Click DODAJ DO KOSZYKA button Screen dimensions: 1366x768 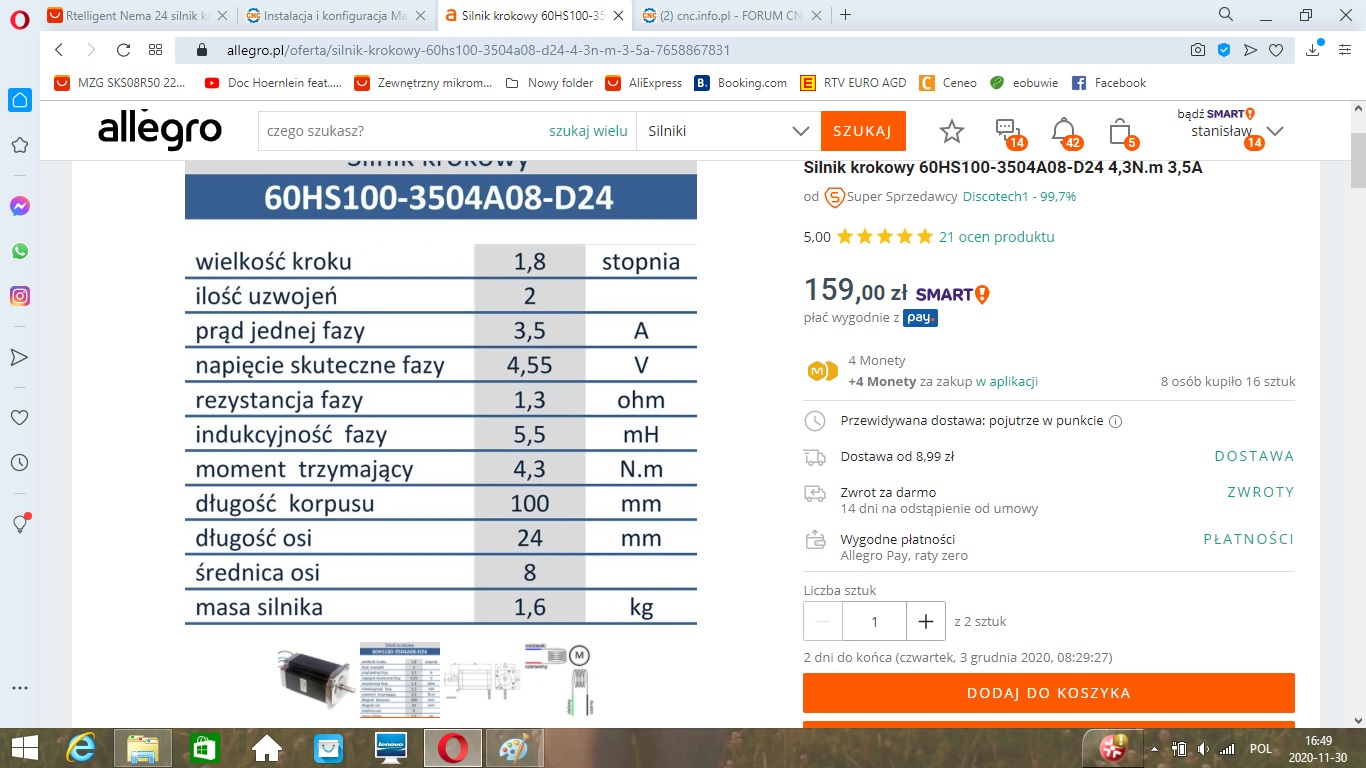coord(1049,693)
